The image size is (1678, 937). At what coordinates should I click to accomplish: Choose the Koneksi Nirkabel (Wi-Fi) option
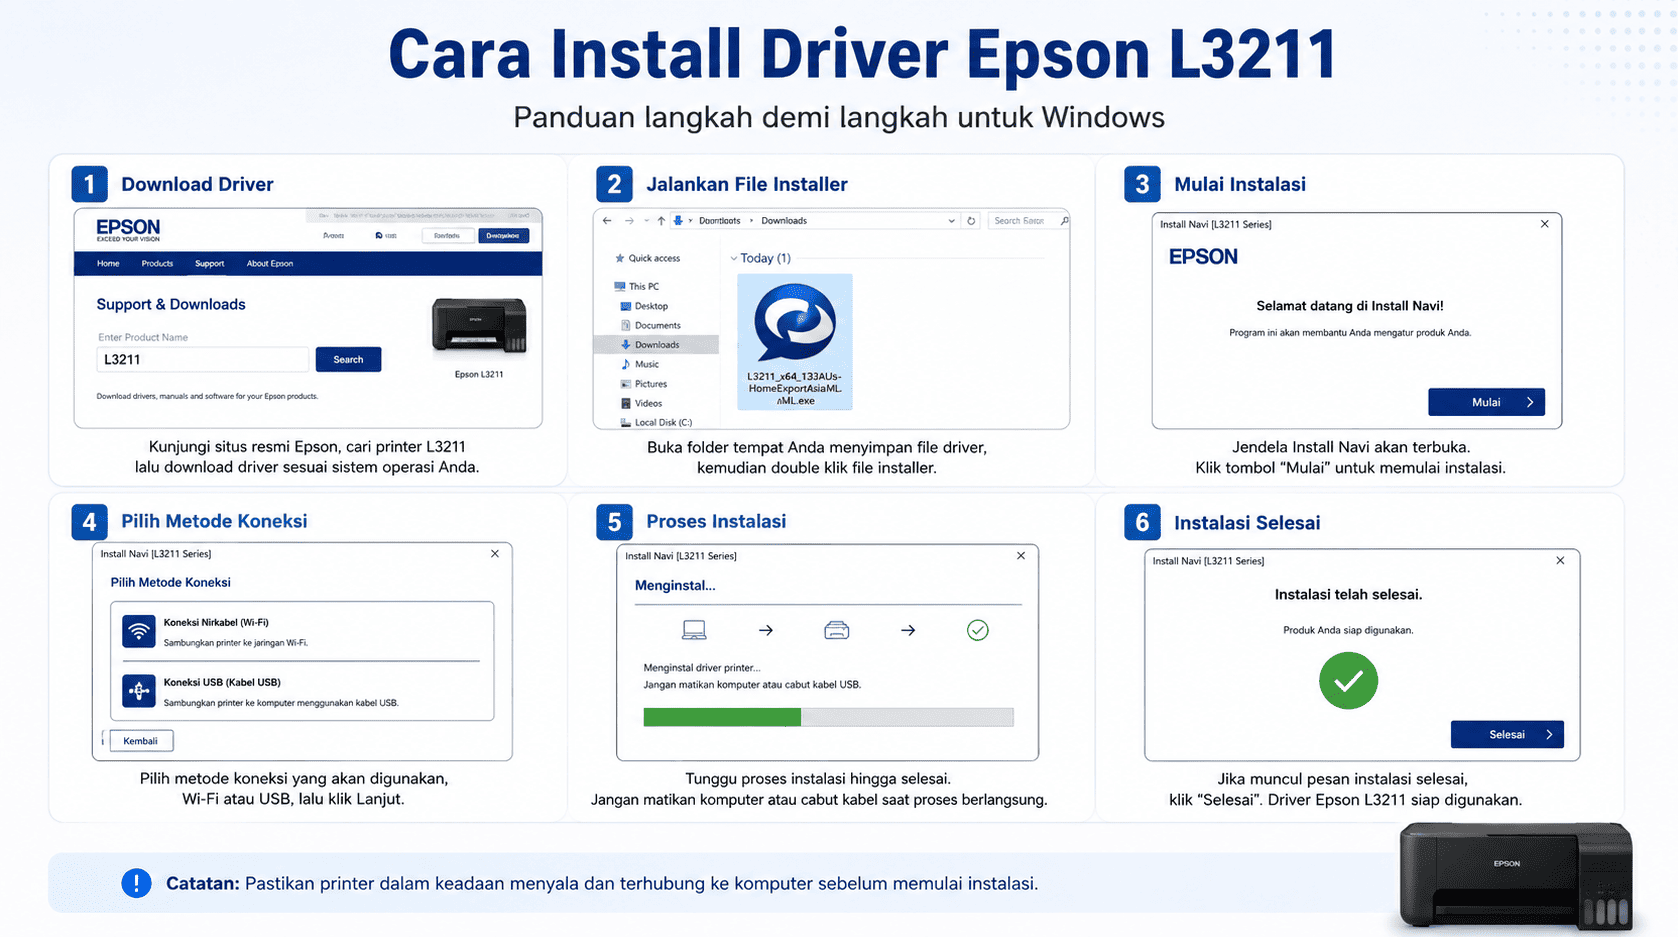(x=302, y=632)
